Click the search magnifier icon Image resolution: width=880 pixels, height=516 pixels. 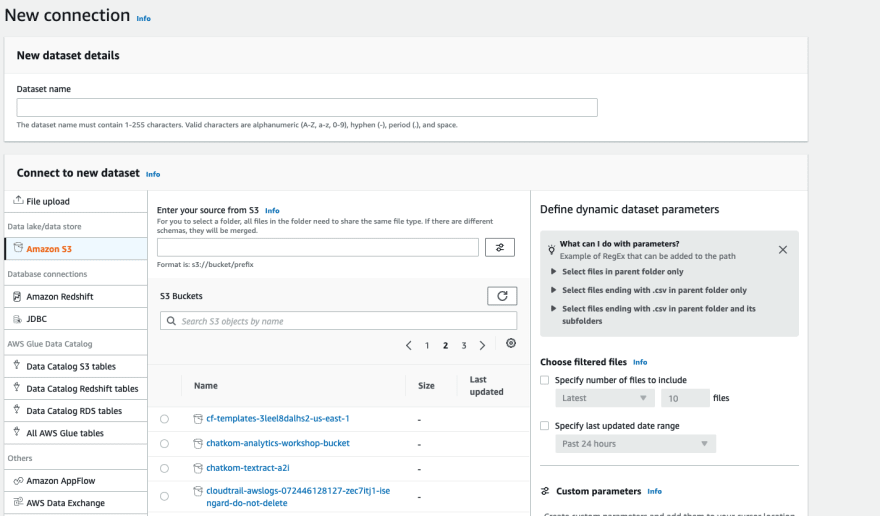point(171,321)
